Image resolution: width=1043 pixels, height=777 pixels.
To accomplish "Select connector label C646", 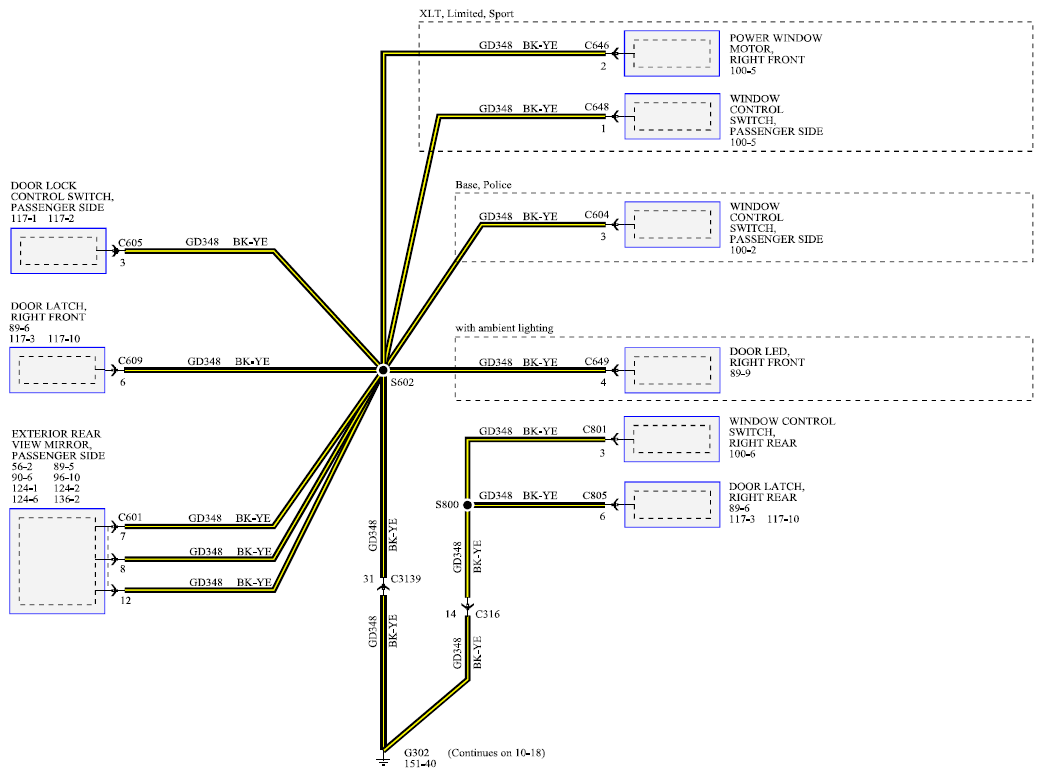I will (597, 45).
